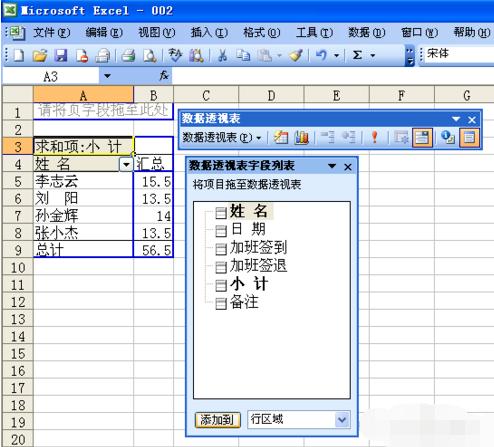494x447 pixels.
Task: Click cell 李志云
Action: (83, 181)
